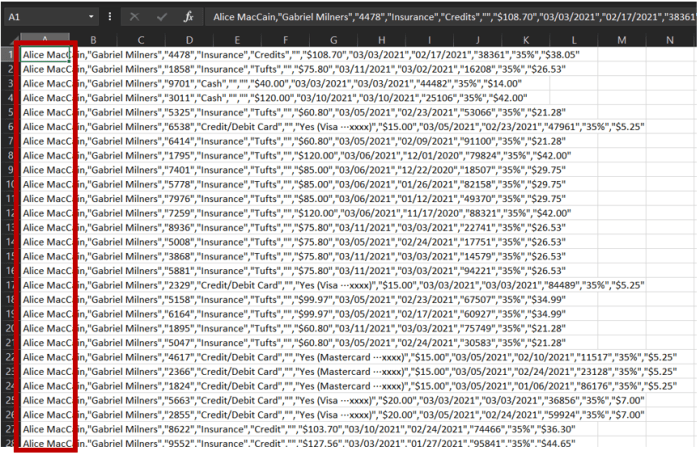Select column F header
Screen dimensions: 700x455
(x=285, y=40)
